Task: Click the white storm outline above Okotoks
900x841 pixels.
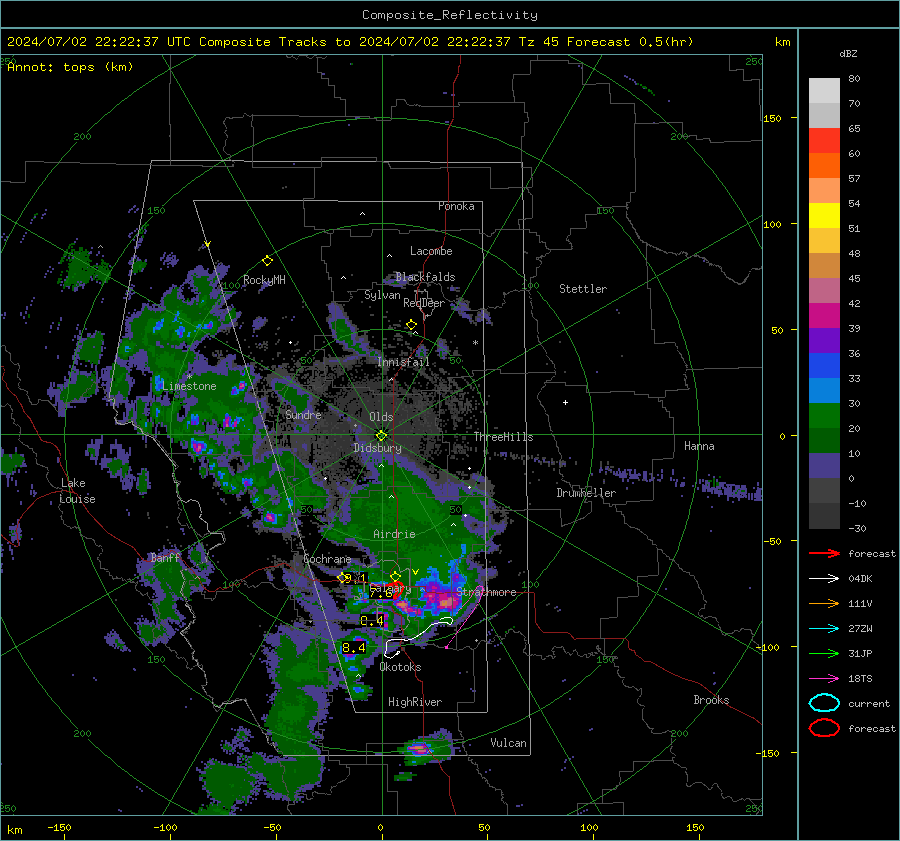Action: pos(418,636)
